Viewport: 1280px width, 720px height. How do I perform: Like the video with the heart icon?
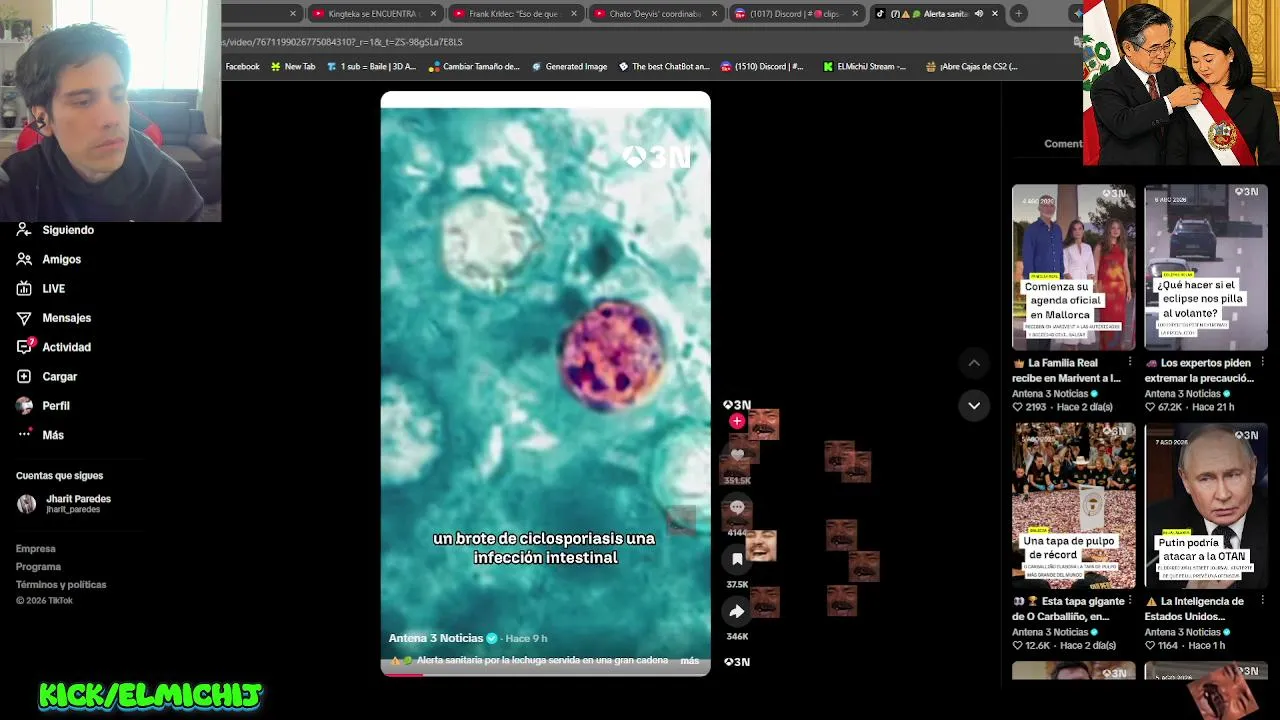(737, 455)
